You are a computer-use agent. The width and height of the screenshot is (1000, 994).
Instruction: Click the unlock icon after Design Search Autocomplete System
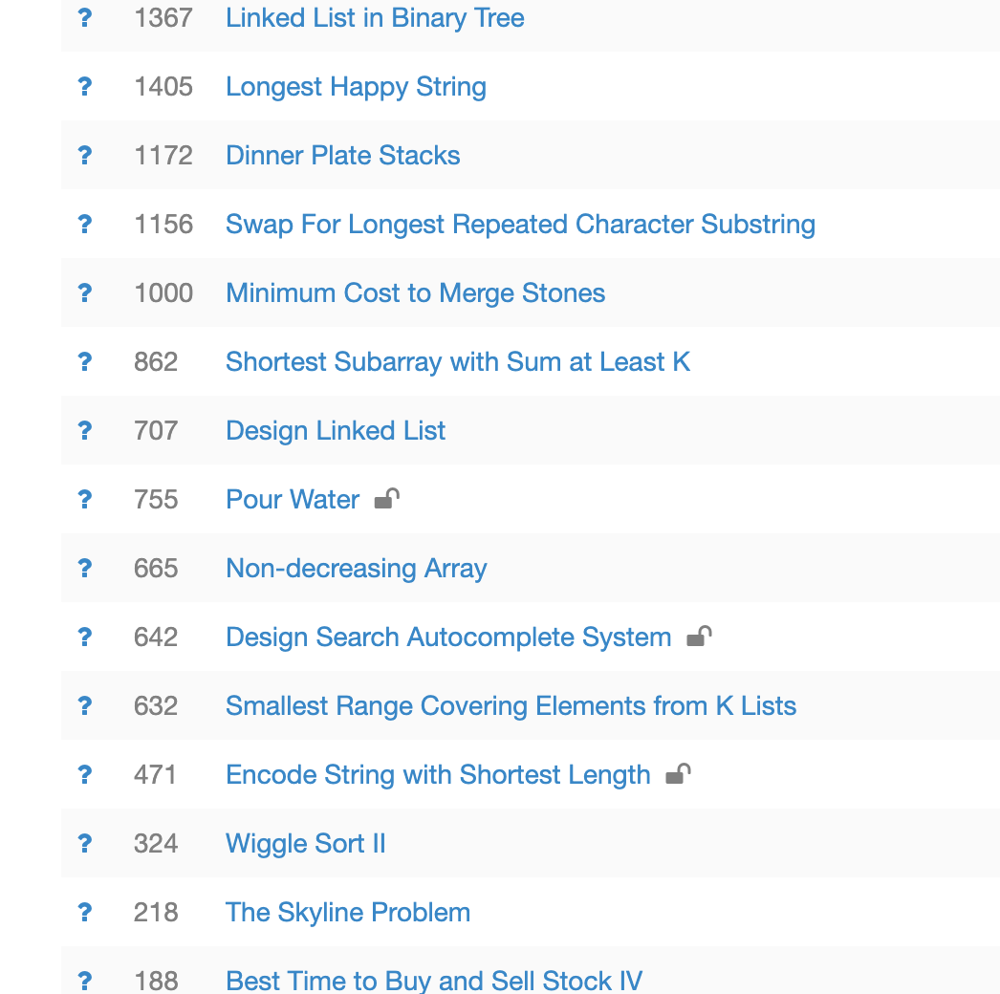[699, 636]
